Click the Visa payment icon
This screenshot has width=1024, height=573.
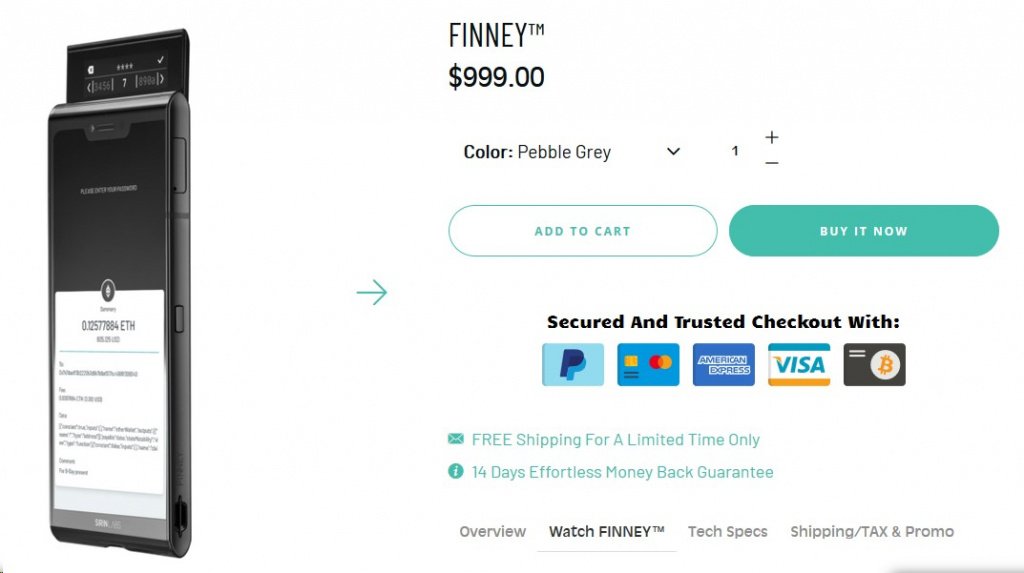click(799, 365)
